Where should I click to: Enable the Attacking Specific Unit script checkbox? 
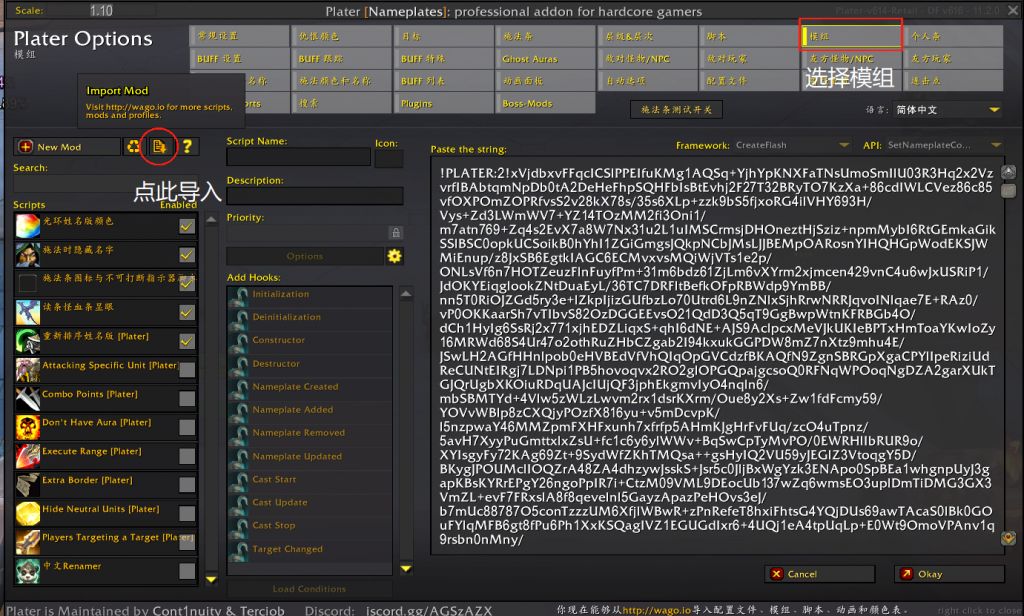(x=187, y=370)
